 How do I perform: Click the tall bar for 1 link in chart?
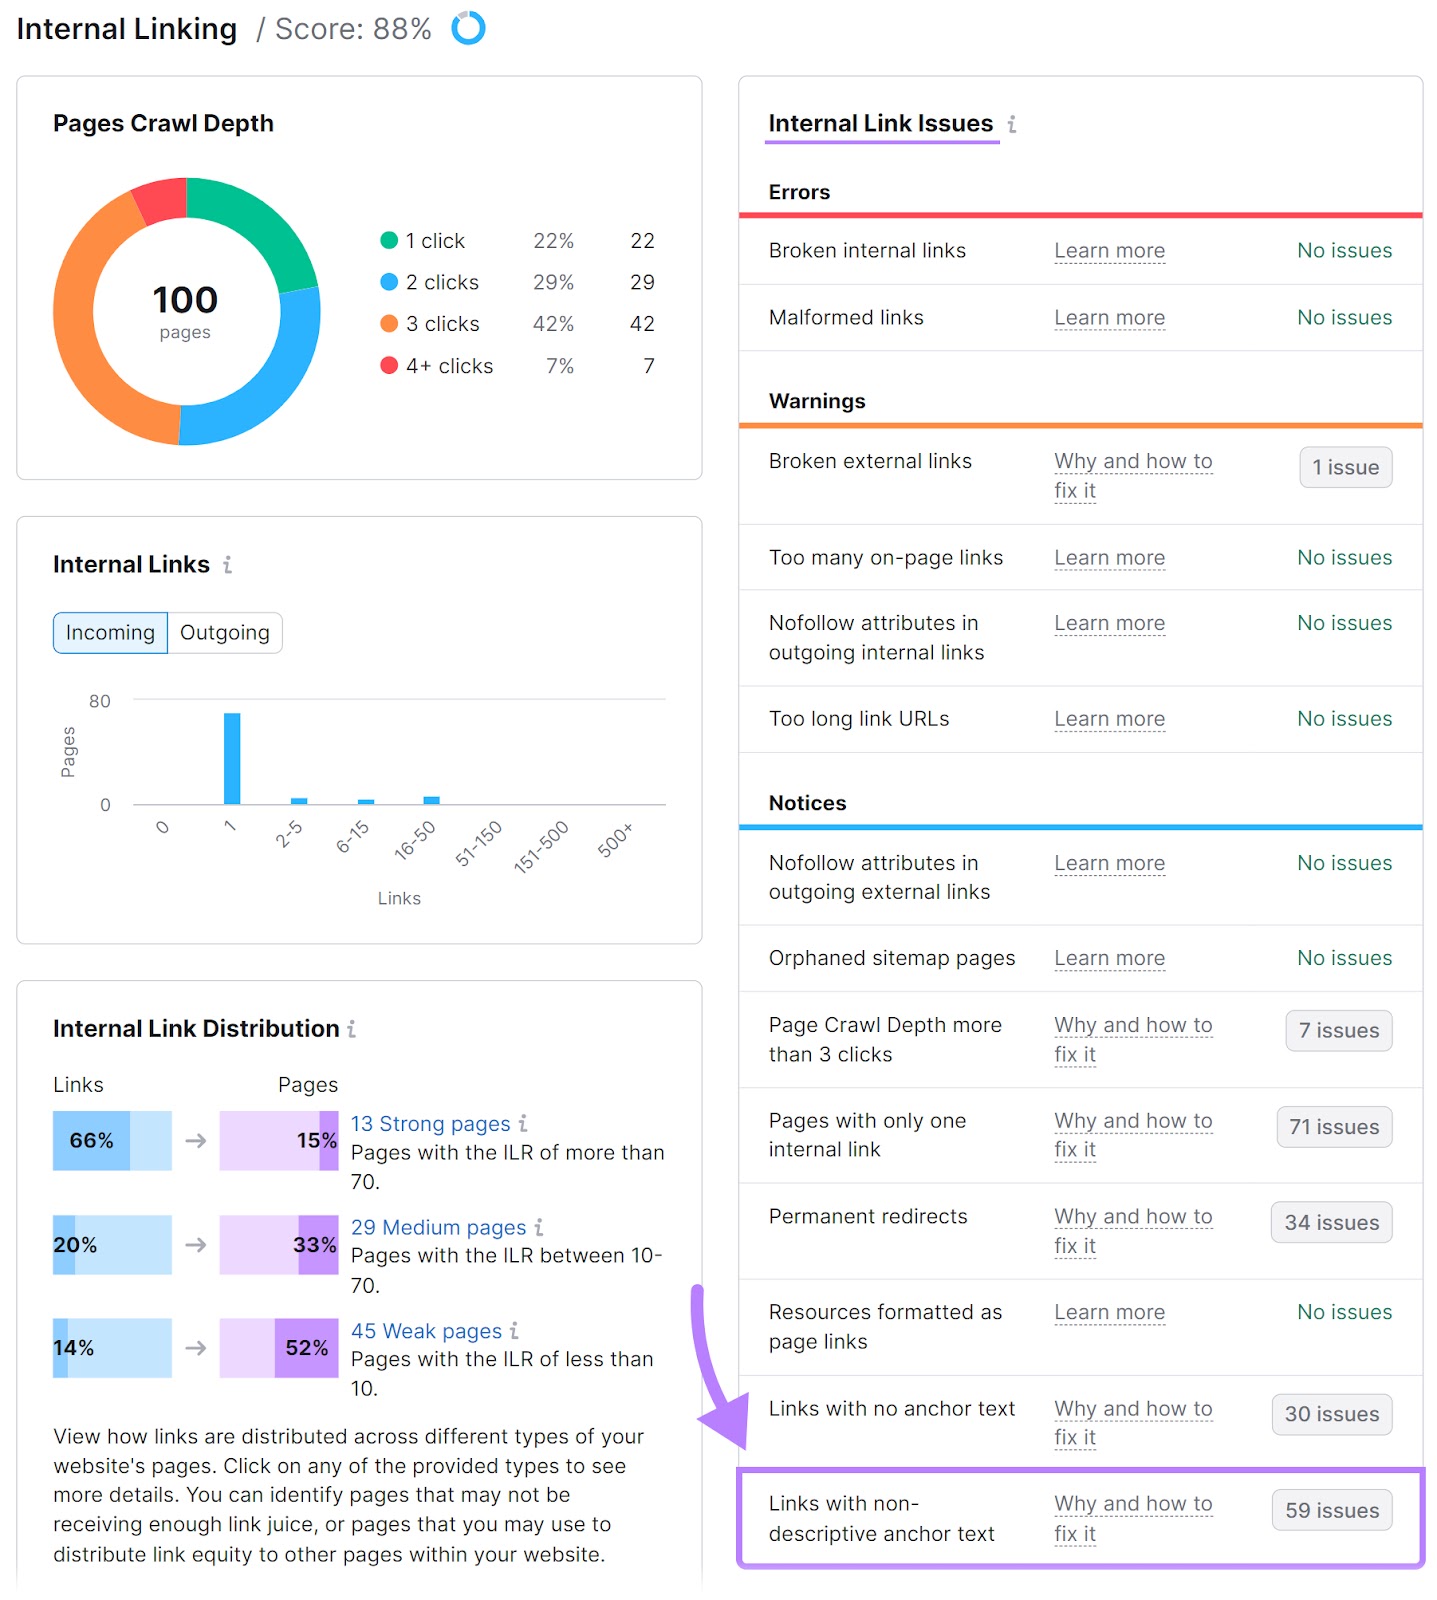tap(232, 758)
